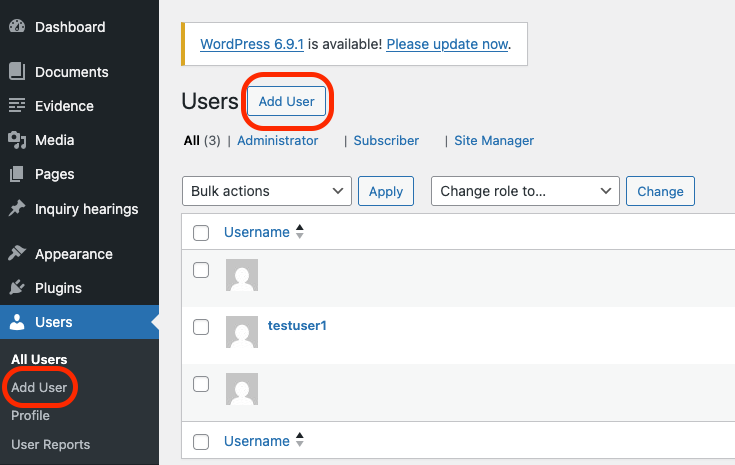Filter users by Subscriber role

(386, 141)
